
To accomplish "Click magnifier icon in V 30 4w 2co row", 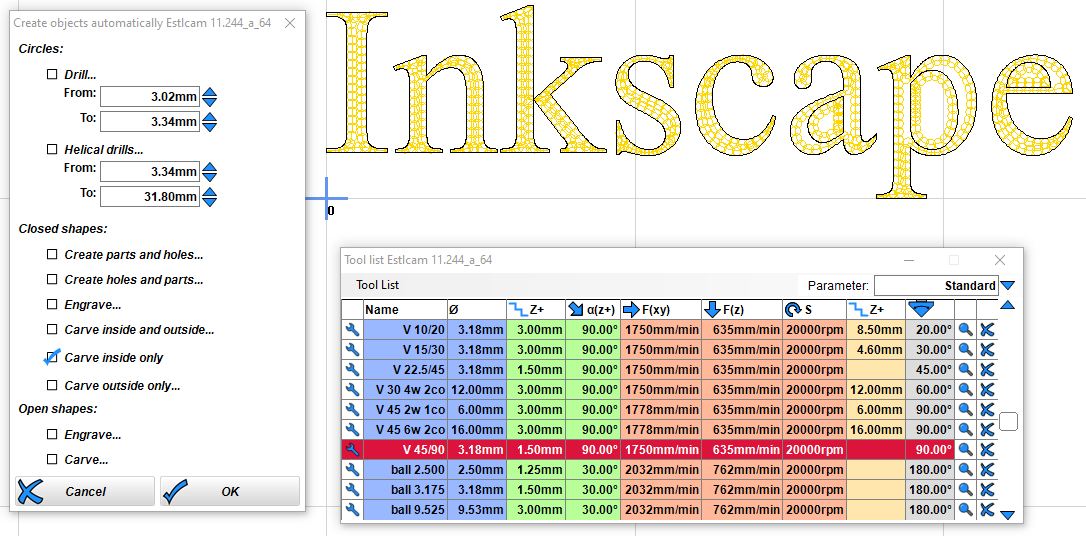I will 965,390.
